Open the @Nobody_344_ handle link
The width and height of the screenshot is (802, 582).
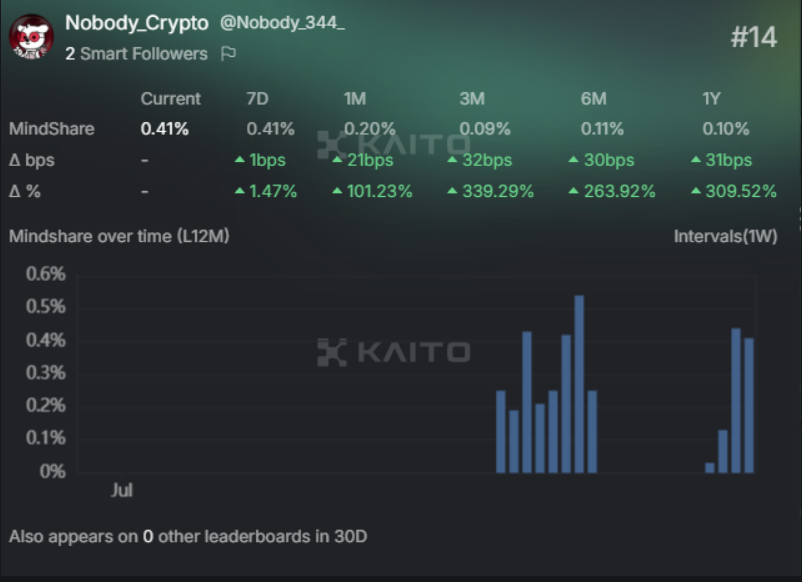[x=282, y=23]
